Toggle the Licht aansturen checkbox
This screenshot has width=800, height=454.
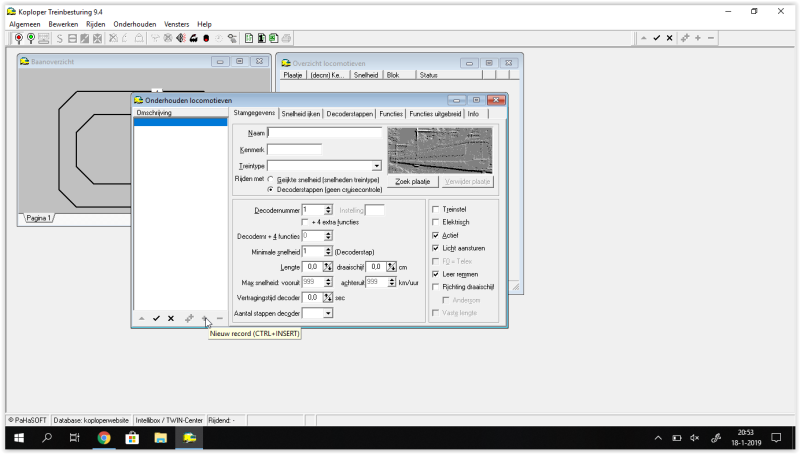point(435,248)
